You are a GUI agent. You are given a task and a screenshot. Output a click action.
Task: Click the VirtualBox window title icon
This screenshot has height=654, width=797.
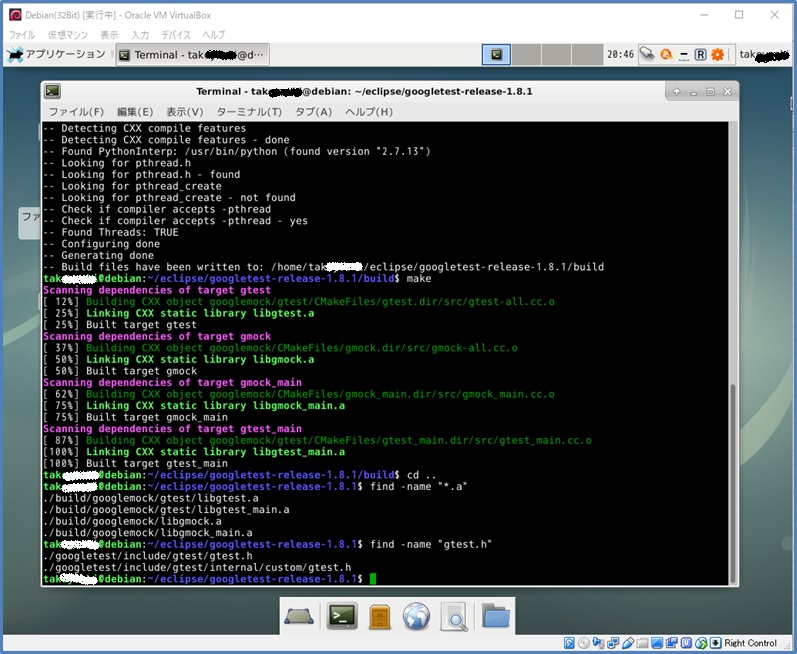click(x=15, y=15)
